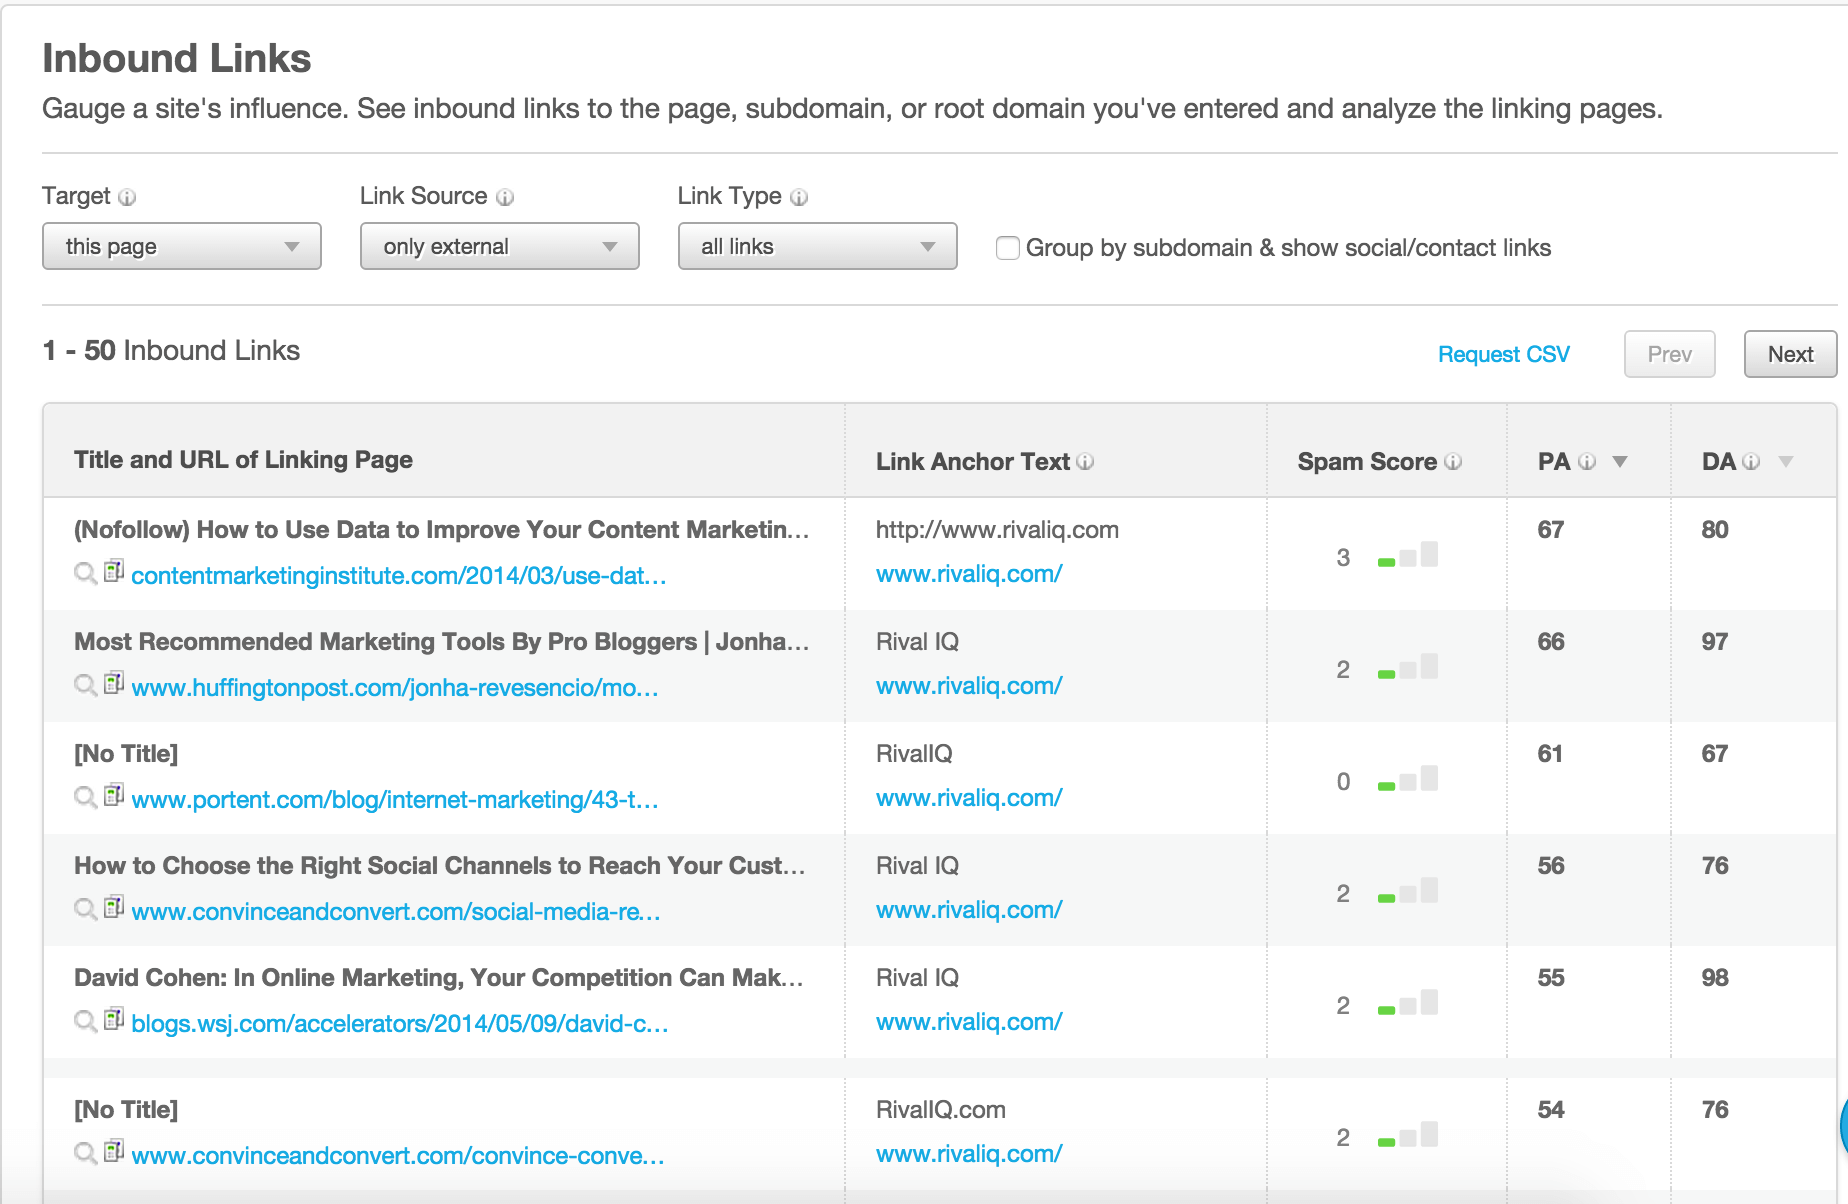Click DA value 97 in Huffington Post row

point(1715,642)
